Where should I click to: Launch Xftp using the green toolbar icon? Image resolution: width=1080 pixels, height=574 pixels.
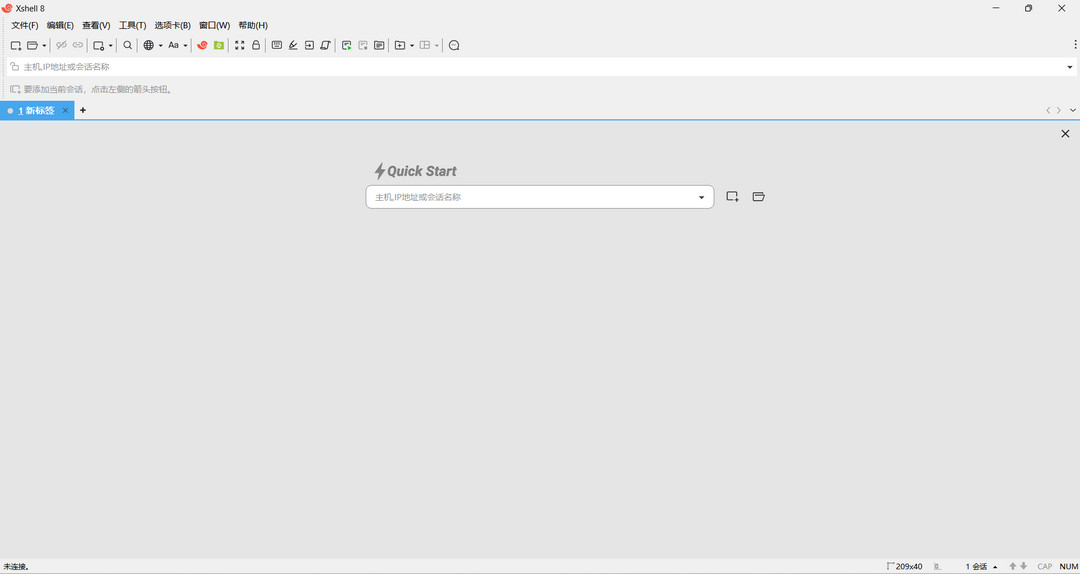tap(219, 45)
